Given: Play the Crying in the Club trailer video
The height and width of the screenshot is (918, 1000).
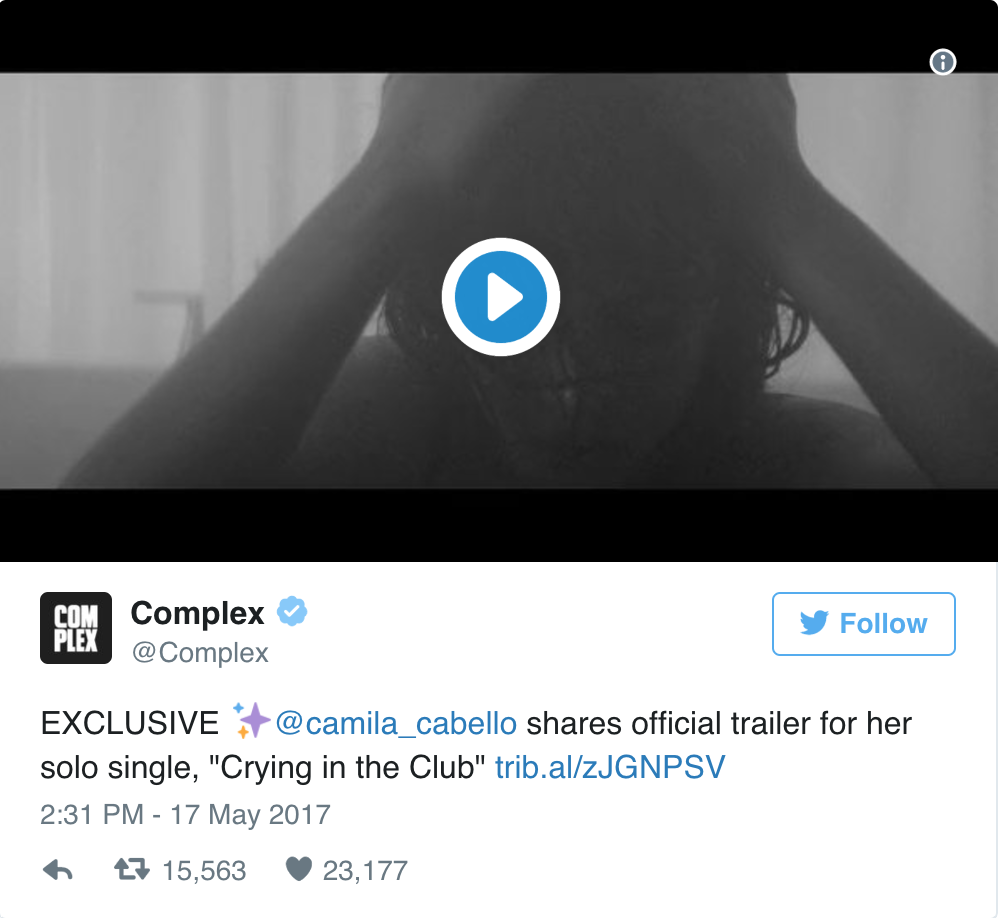Looking at the screenshot, I should [501, 297].
